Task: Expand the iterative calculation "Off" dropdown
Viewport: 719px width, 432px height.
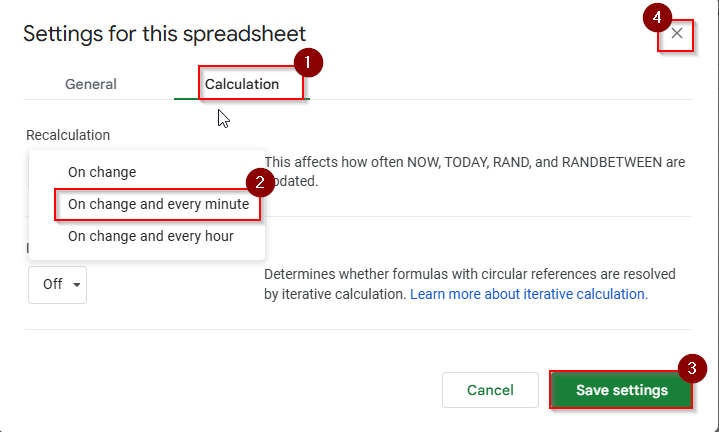Action: coord(57,284)
